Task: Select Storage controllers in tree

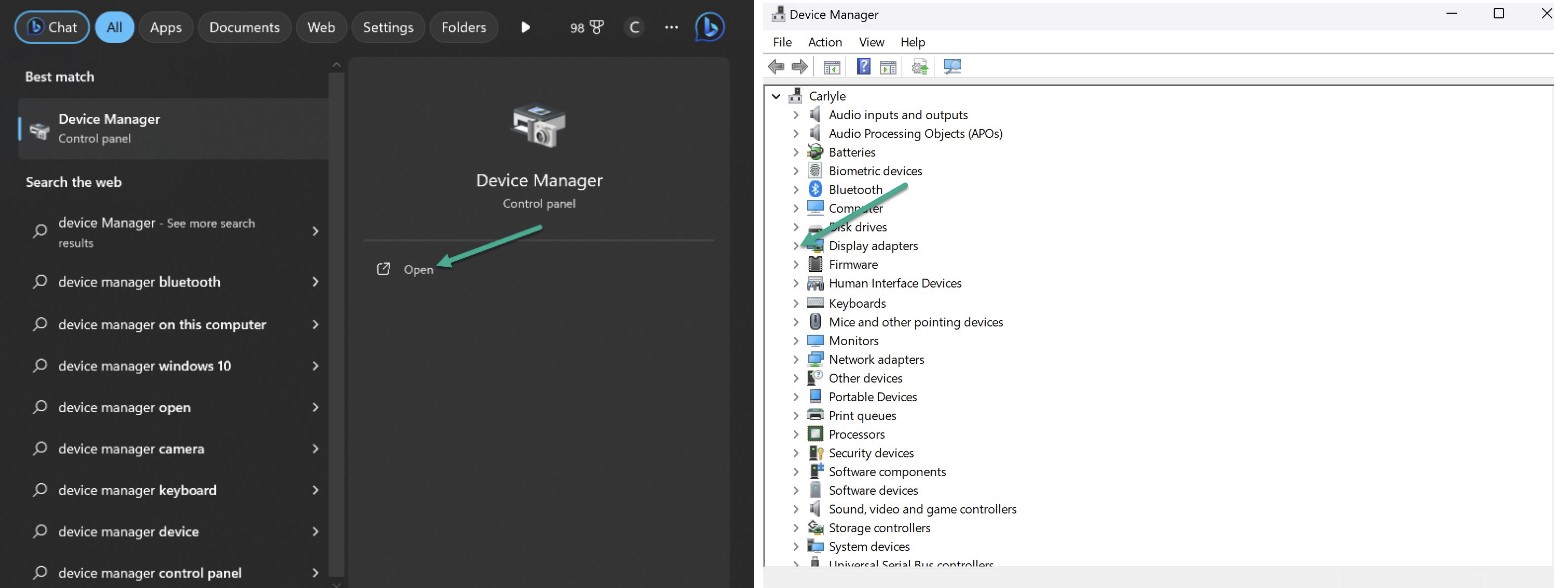Action: coord(879,528)
